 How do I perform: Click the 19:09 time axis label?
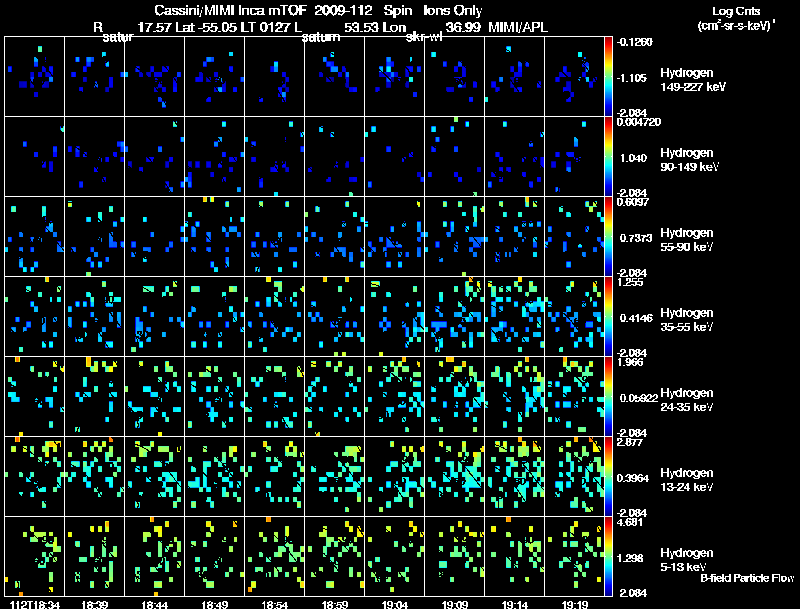(455, 604)
